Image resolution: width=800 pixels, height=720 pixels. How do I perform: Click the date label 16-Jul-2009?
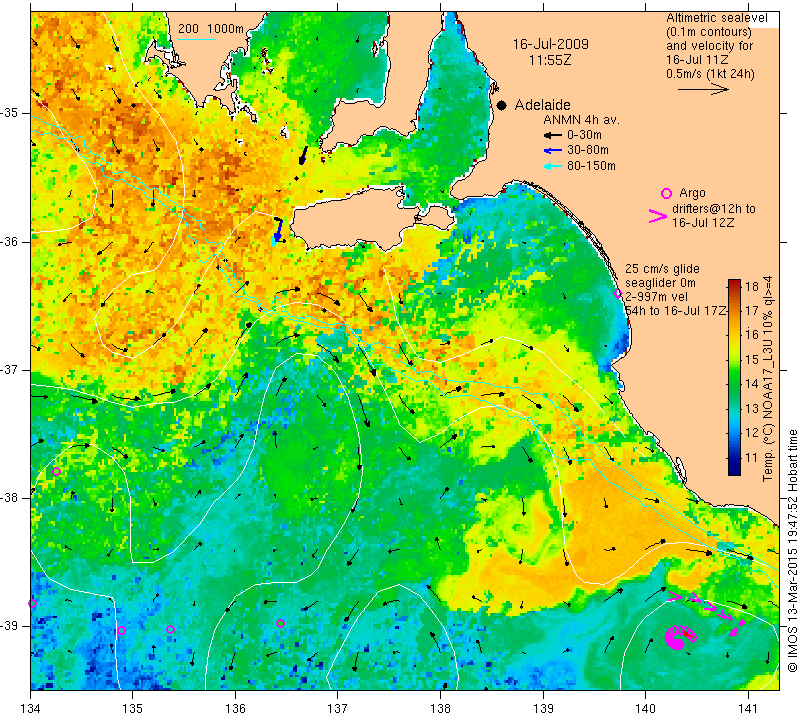point(551,44)
